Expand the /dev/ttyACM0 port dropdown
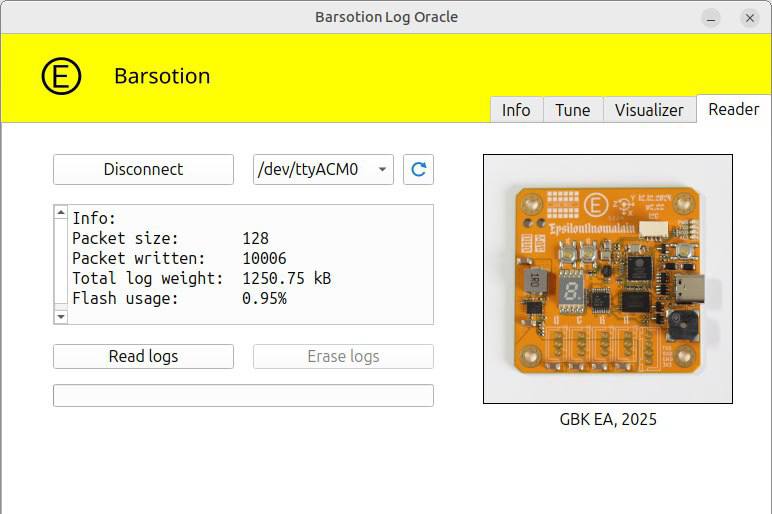Viewport: 772px width, 514px height. [x=323, y=169]
